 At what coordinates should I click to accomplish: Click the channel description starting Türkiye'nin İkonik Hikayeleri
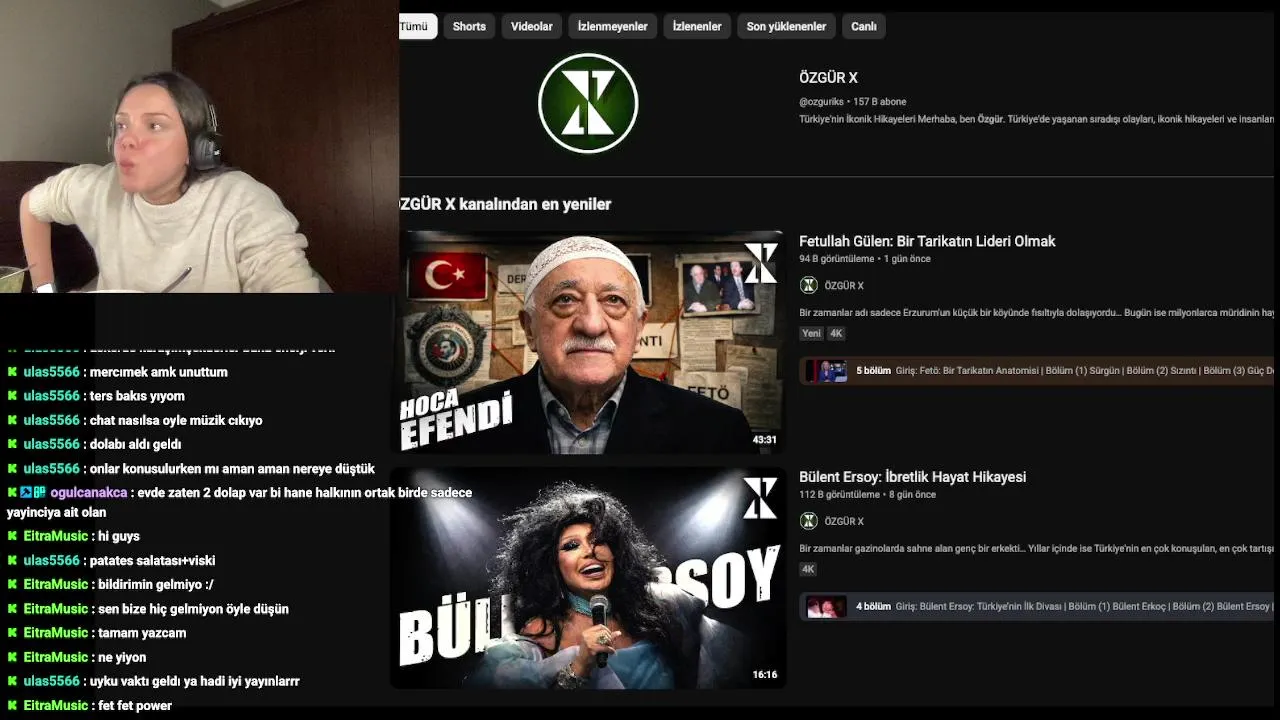click(1036, 119)
